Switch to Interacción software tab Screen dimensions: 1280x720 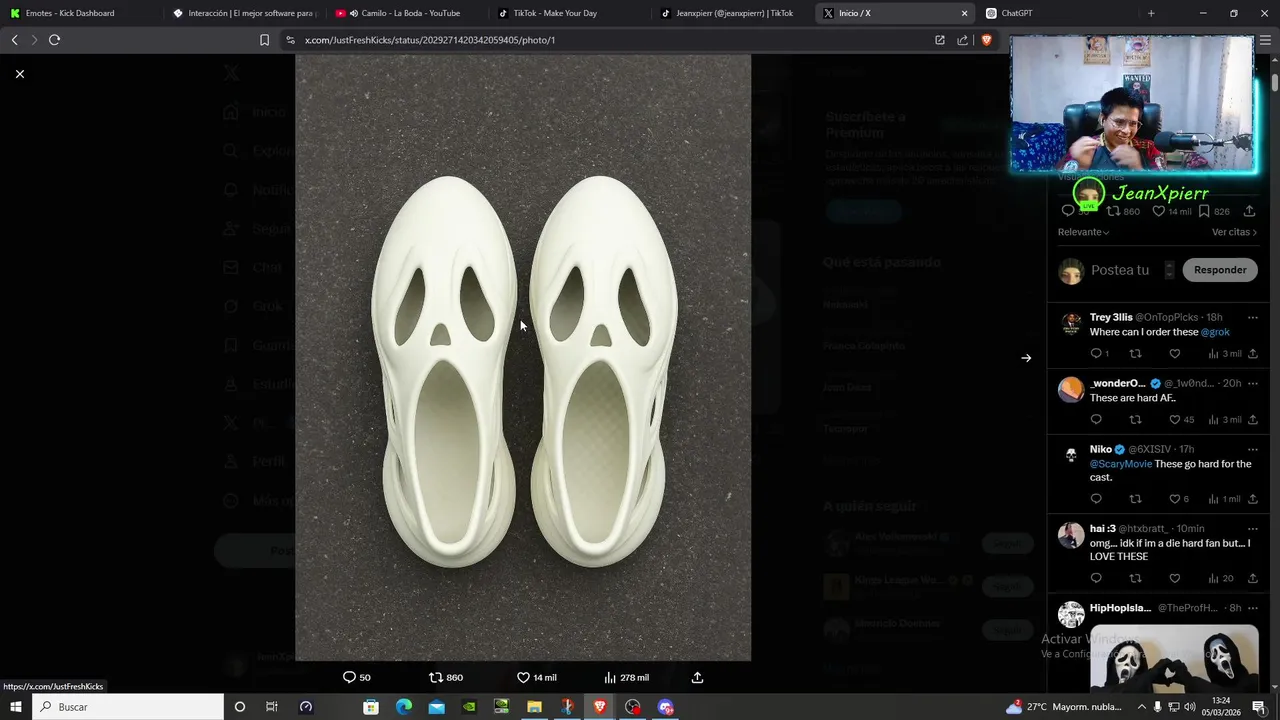click(x=245, y=13)
